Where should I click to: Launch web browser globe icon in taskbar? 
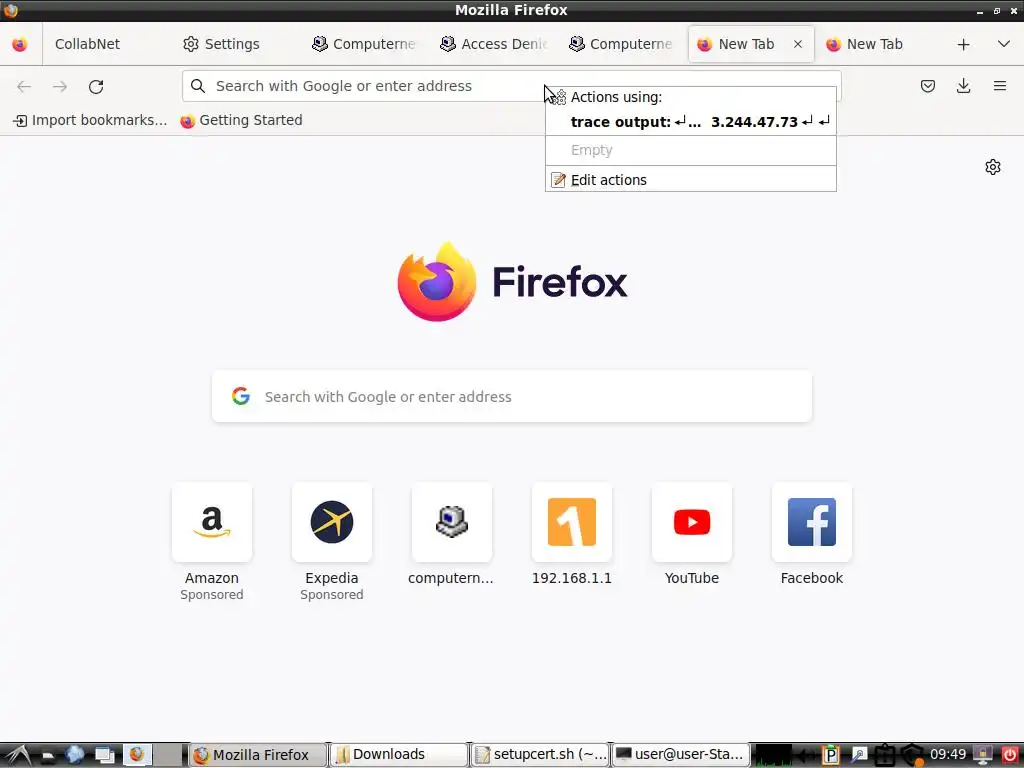pyautogui.click(x=74, y=755)
